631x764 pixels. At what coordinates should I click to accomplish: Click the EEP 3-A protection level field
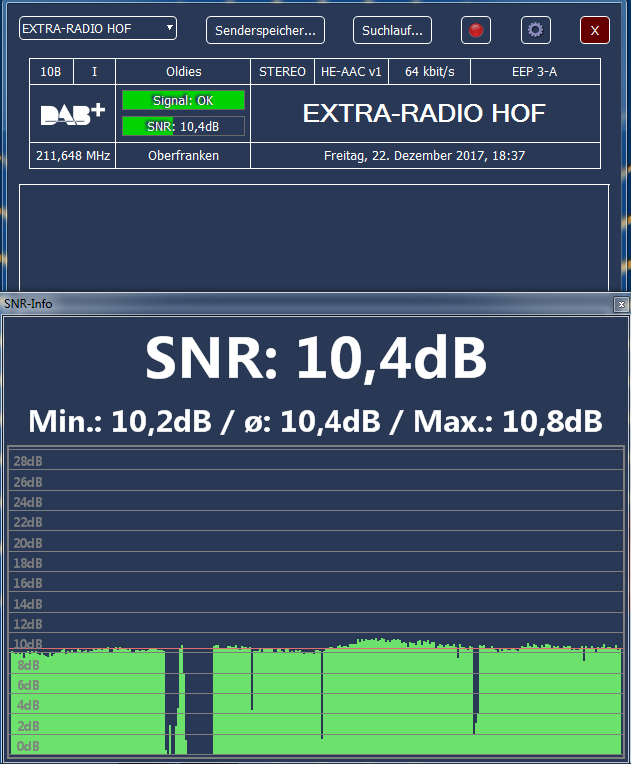point(535,72)
